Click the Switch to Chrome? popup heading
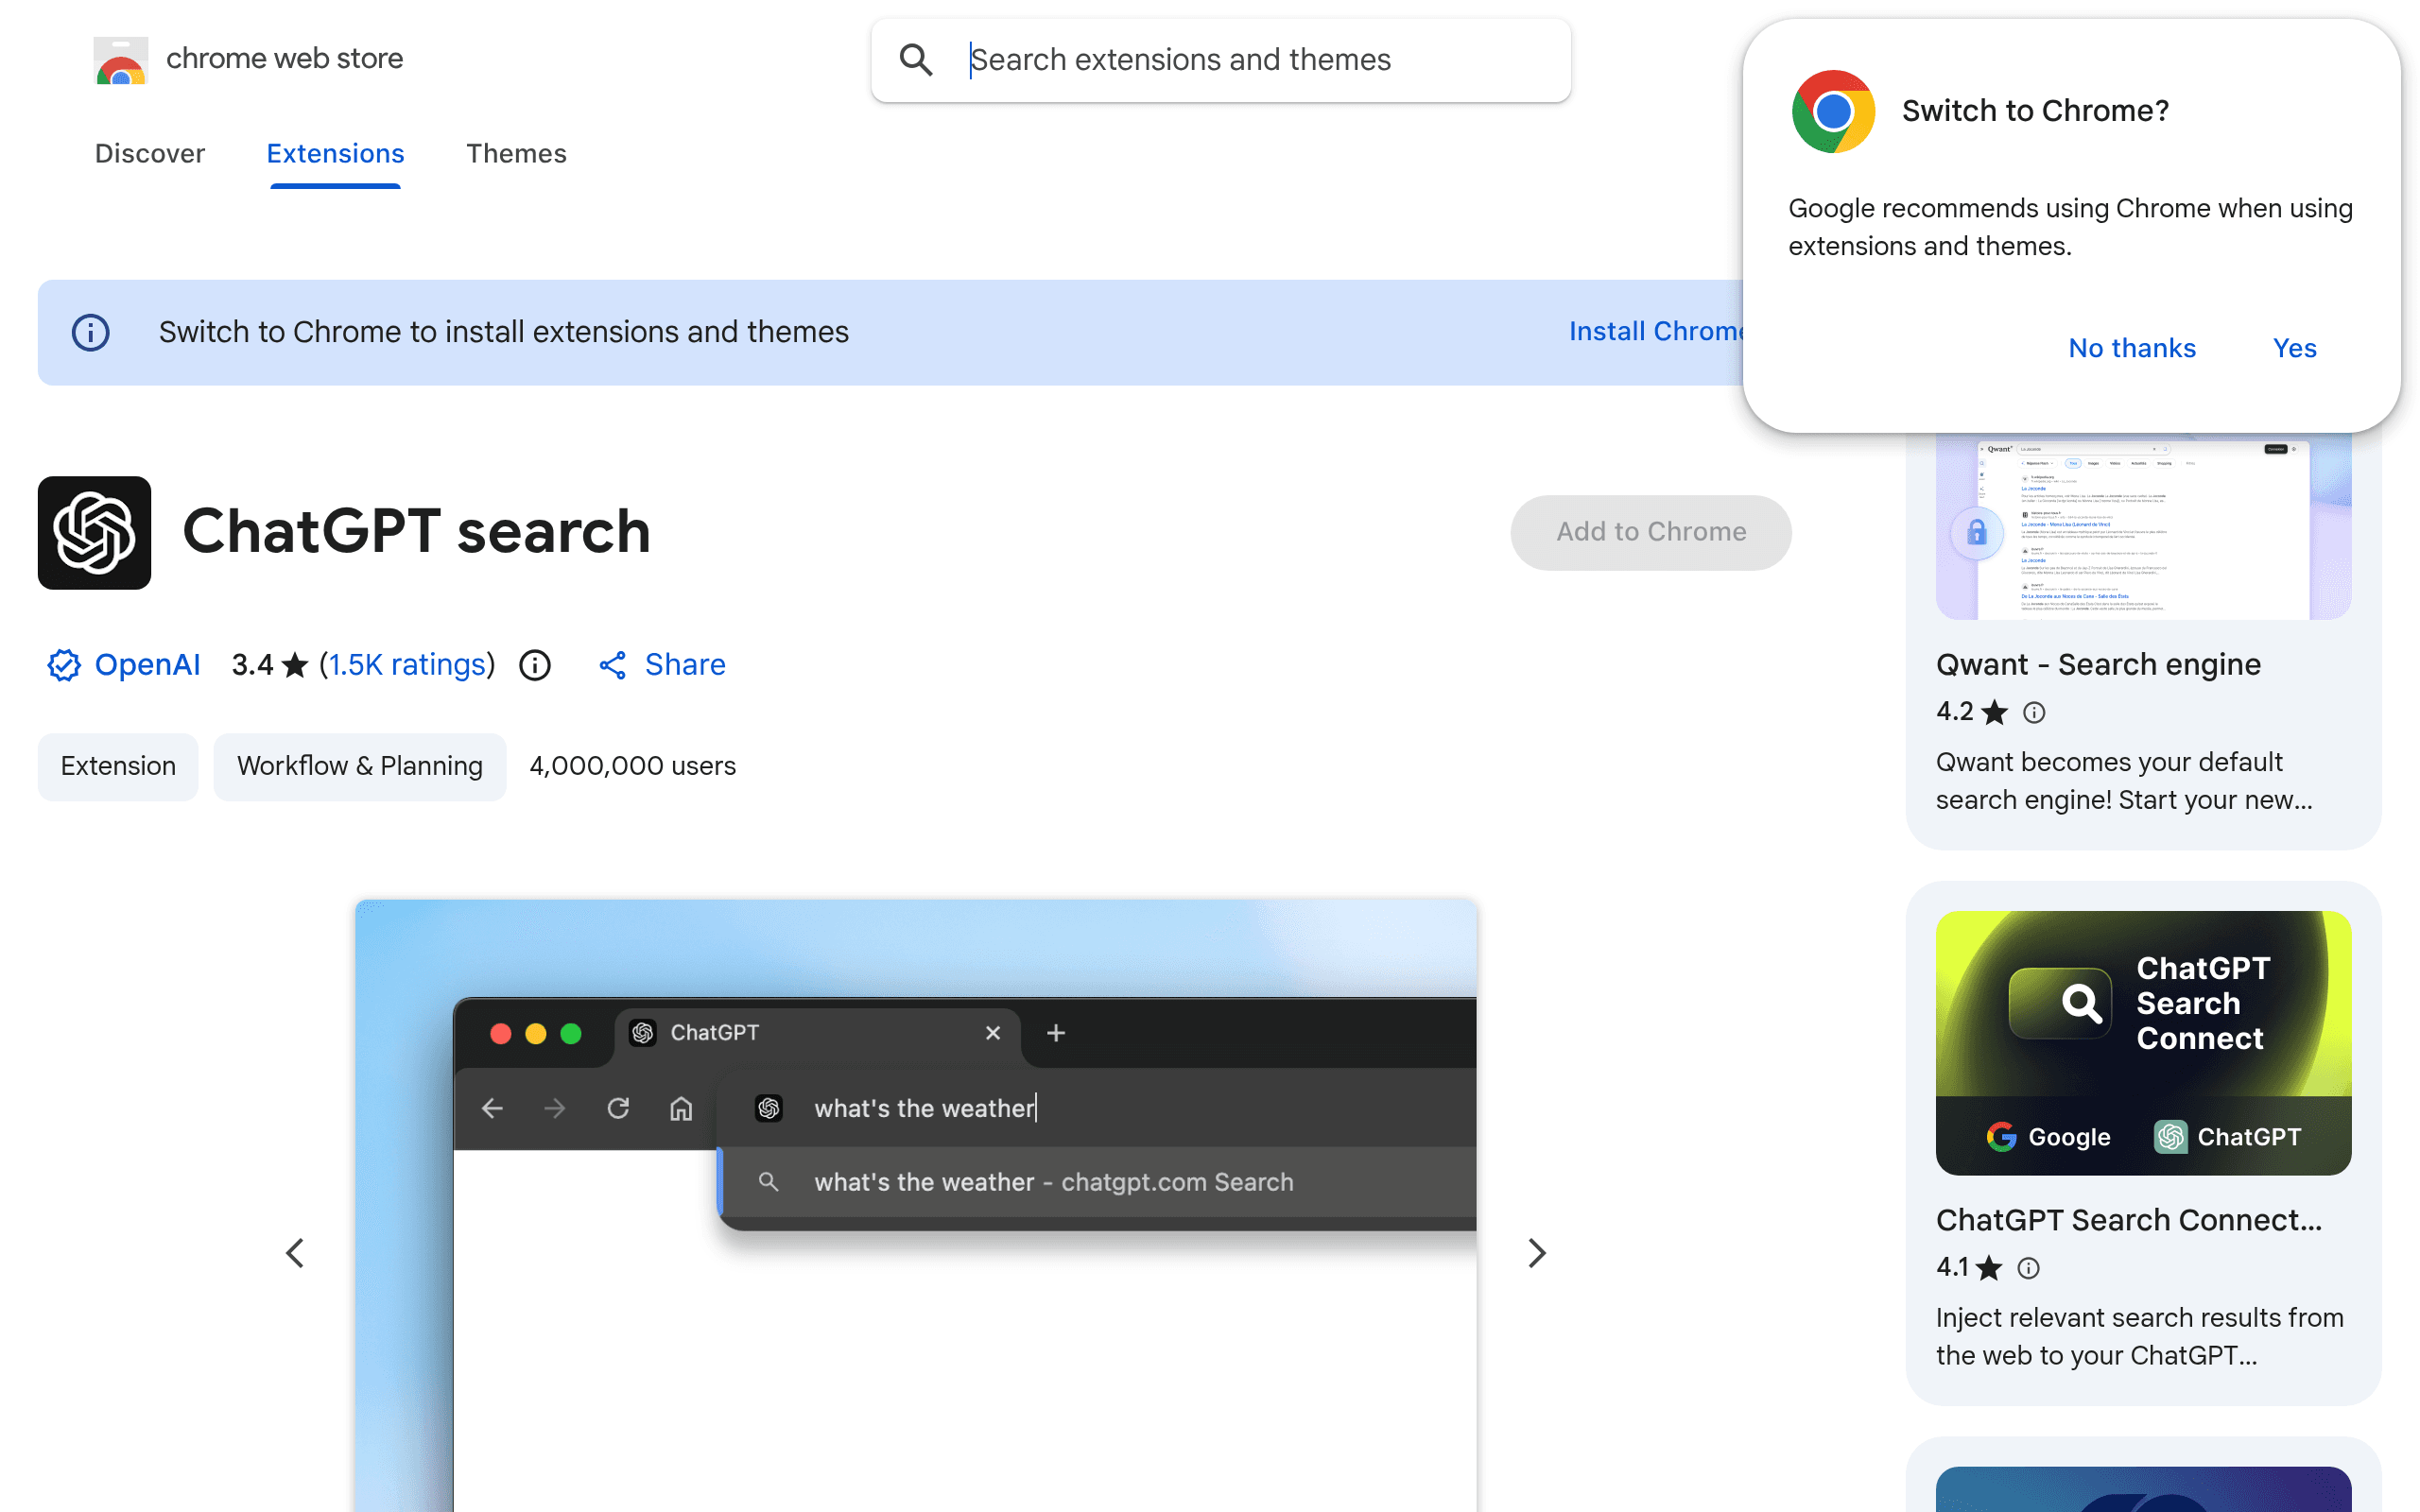Screen dimensions: 2420x1512 point(2035,111)
